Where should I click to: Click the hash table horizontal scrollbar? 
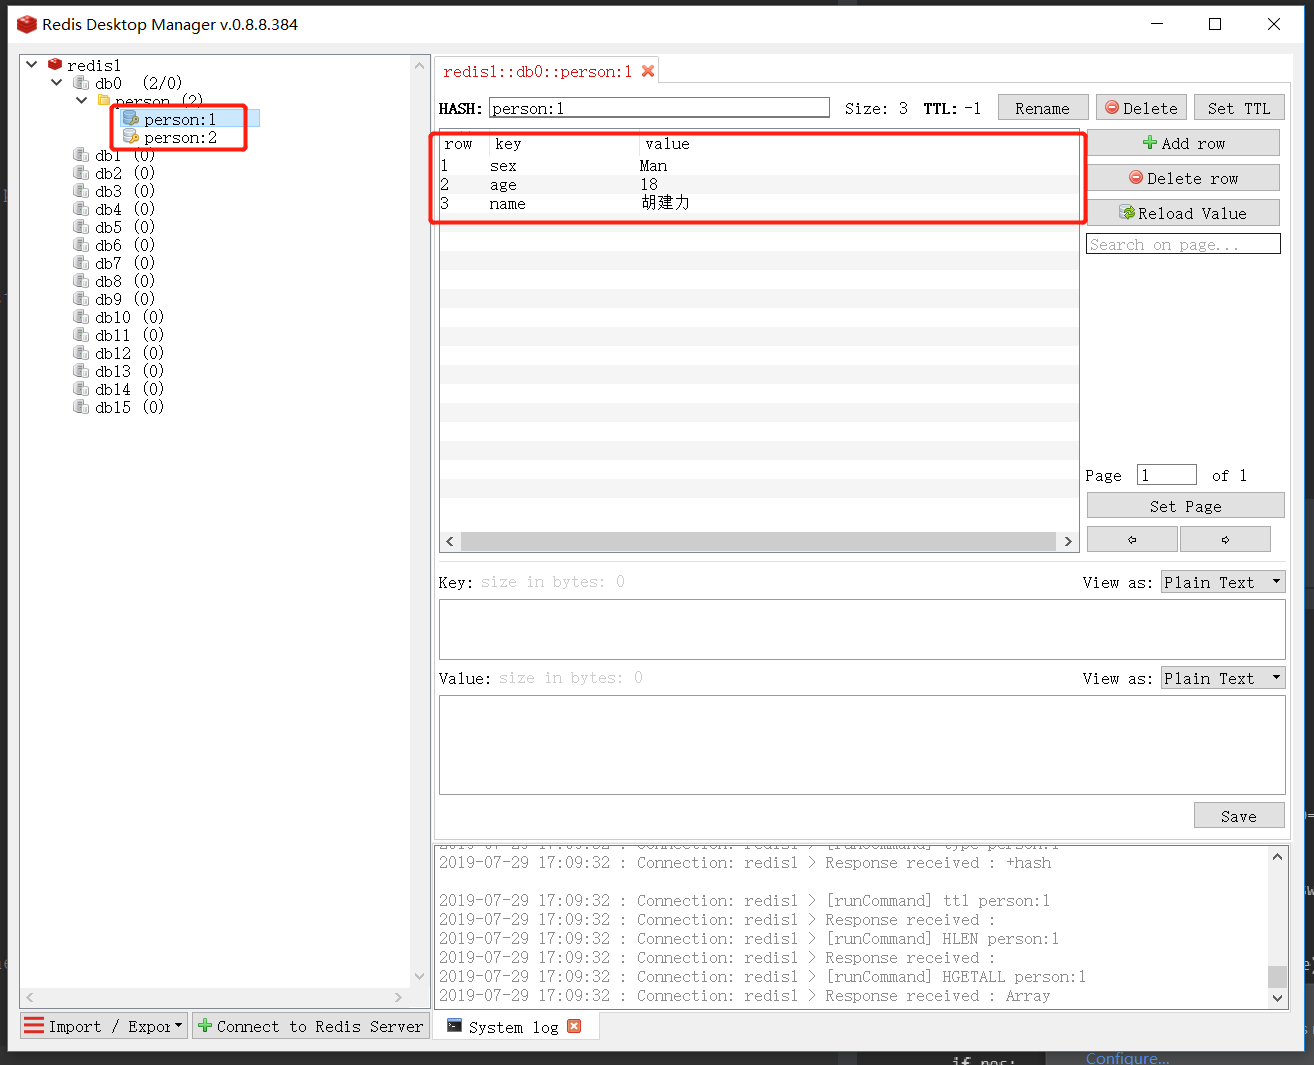[x=759, y=541]
